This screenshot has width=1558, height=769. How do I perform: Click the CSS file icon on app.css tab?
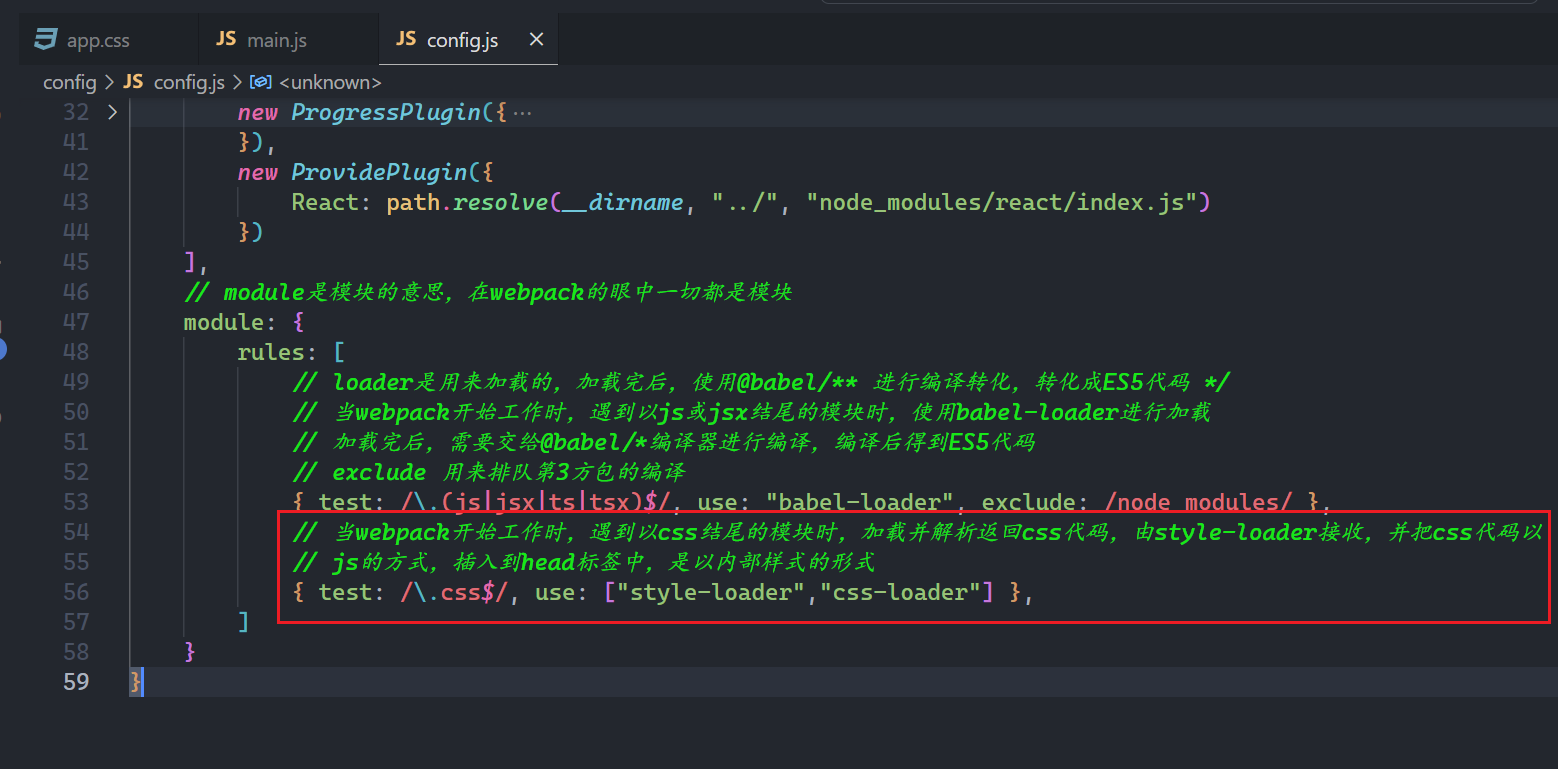(46, 40)
